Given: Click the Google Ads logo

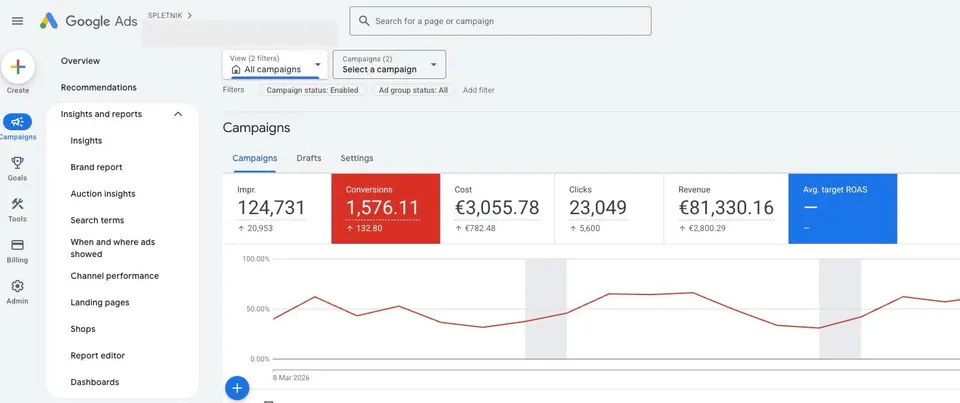Looking at the screenshot, I should pos(88,21).
